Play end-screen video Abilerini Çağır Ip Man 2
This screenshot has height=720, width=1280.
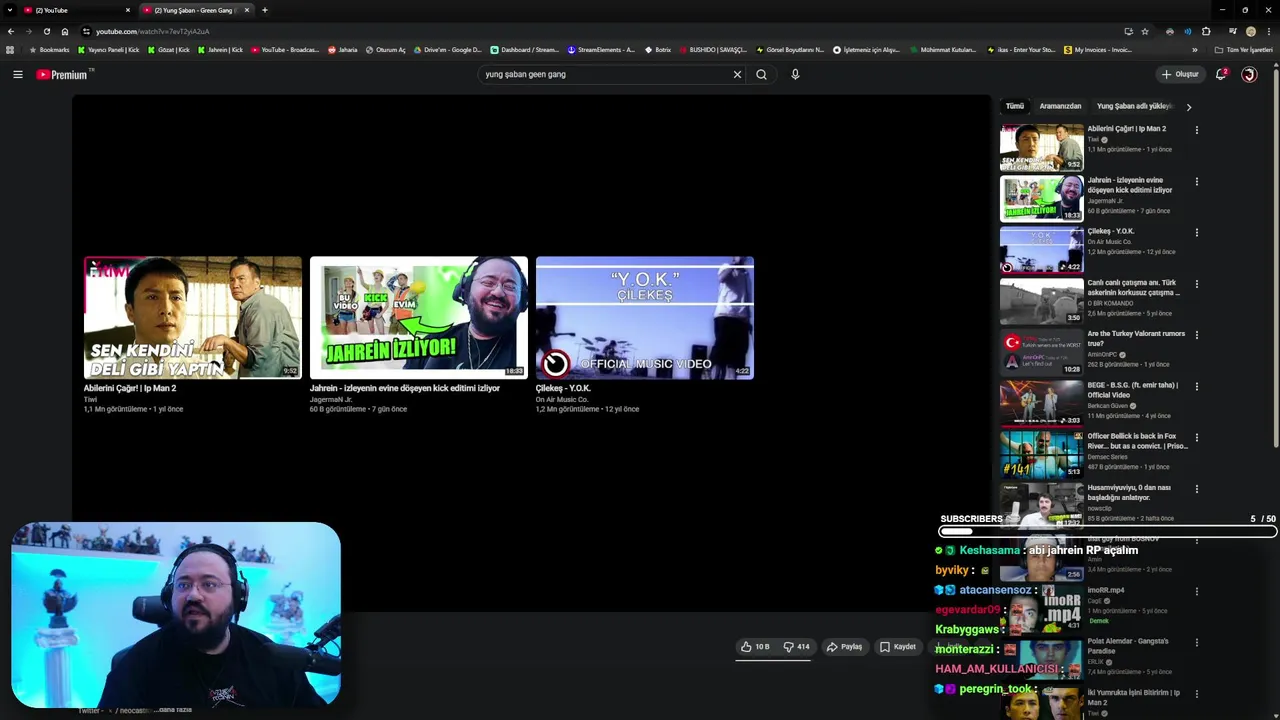192,318
